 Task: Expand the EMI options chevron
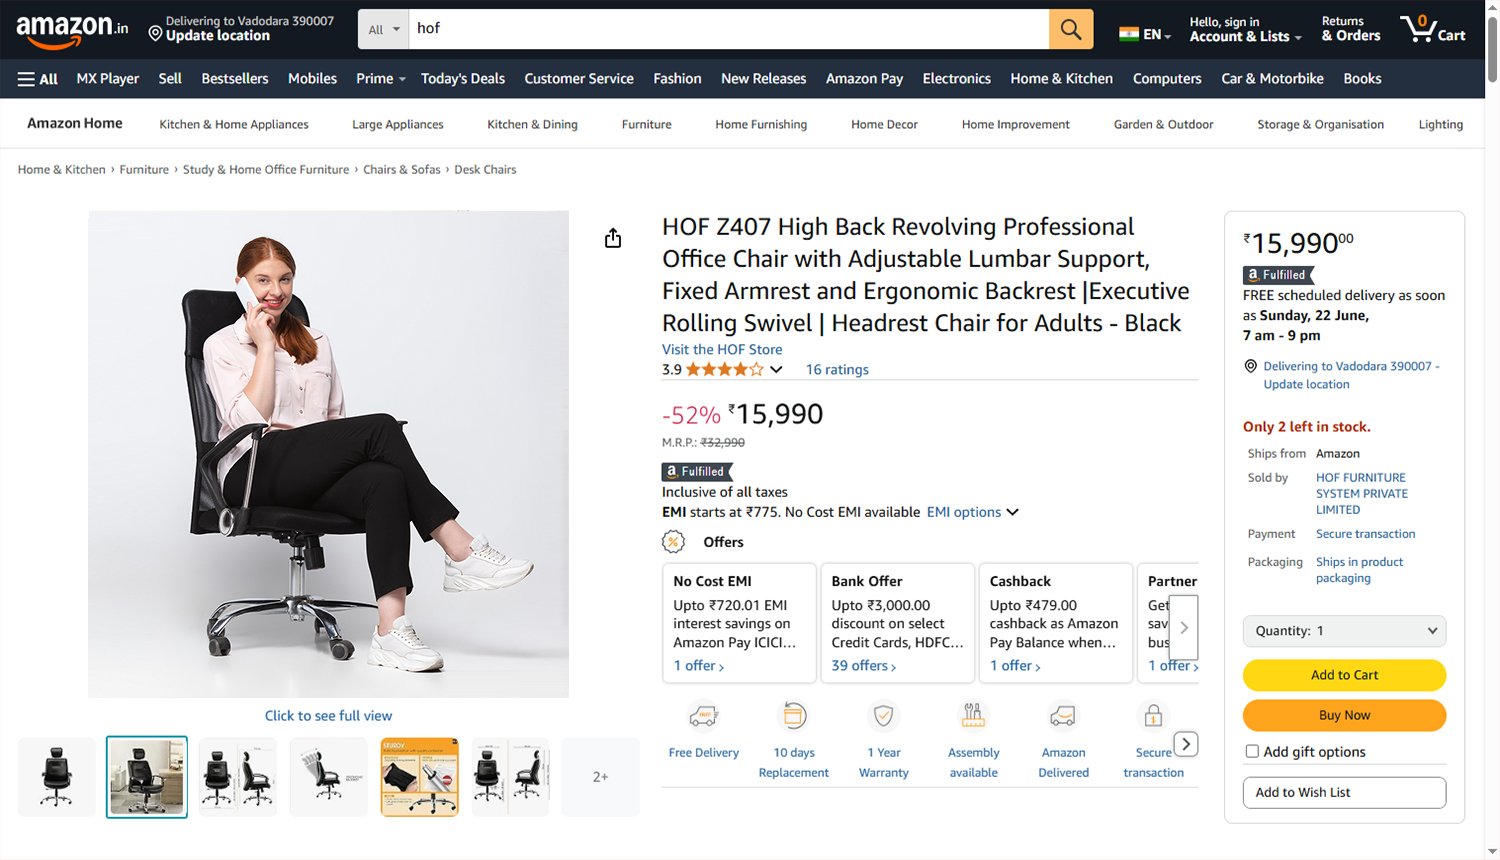tap(1013, 512)
